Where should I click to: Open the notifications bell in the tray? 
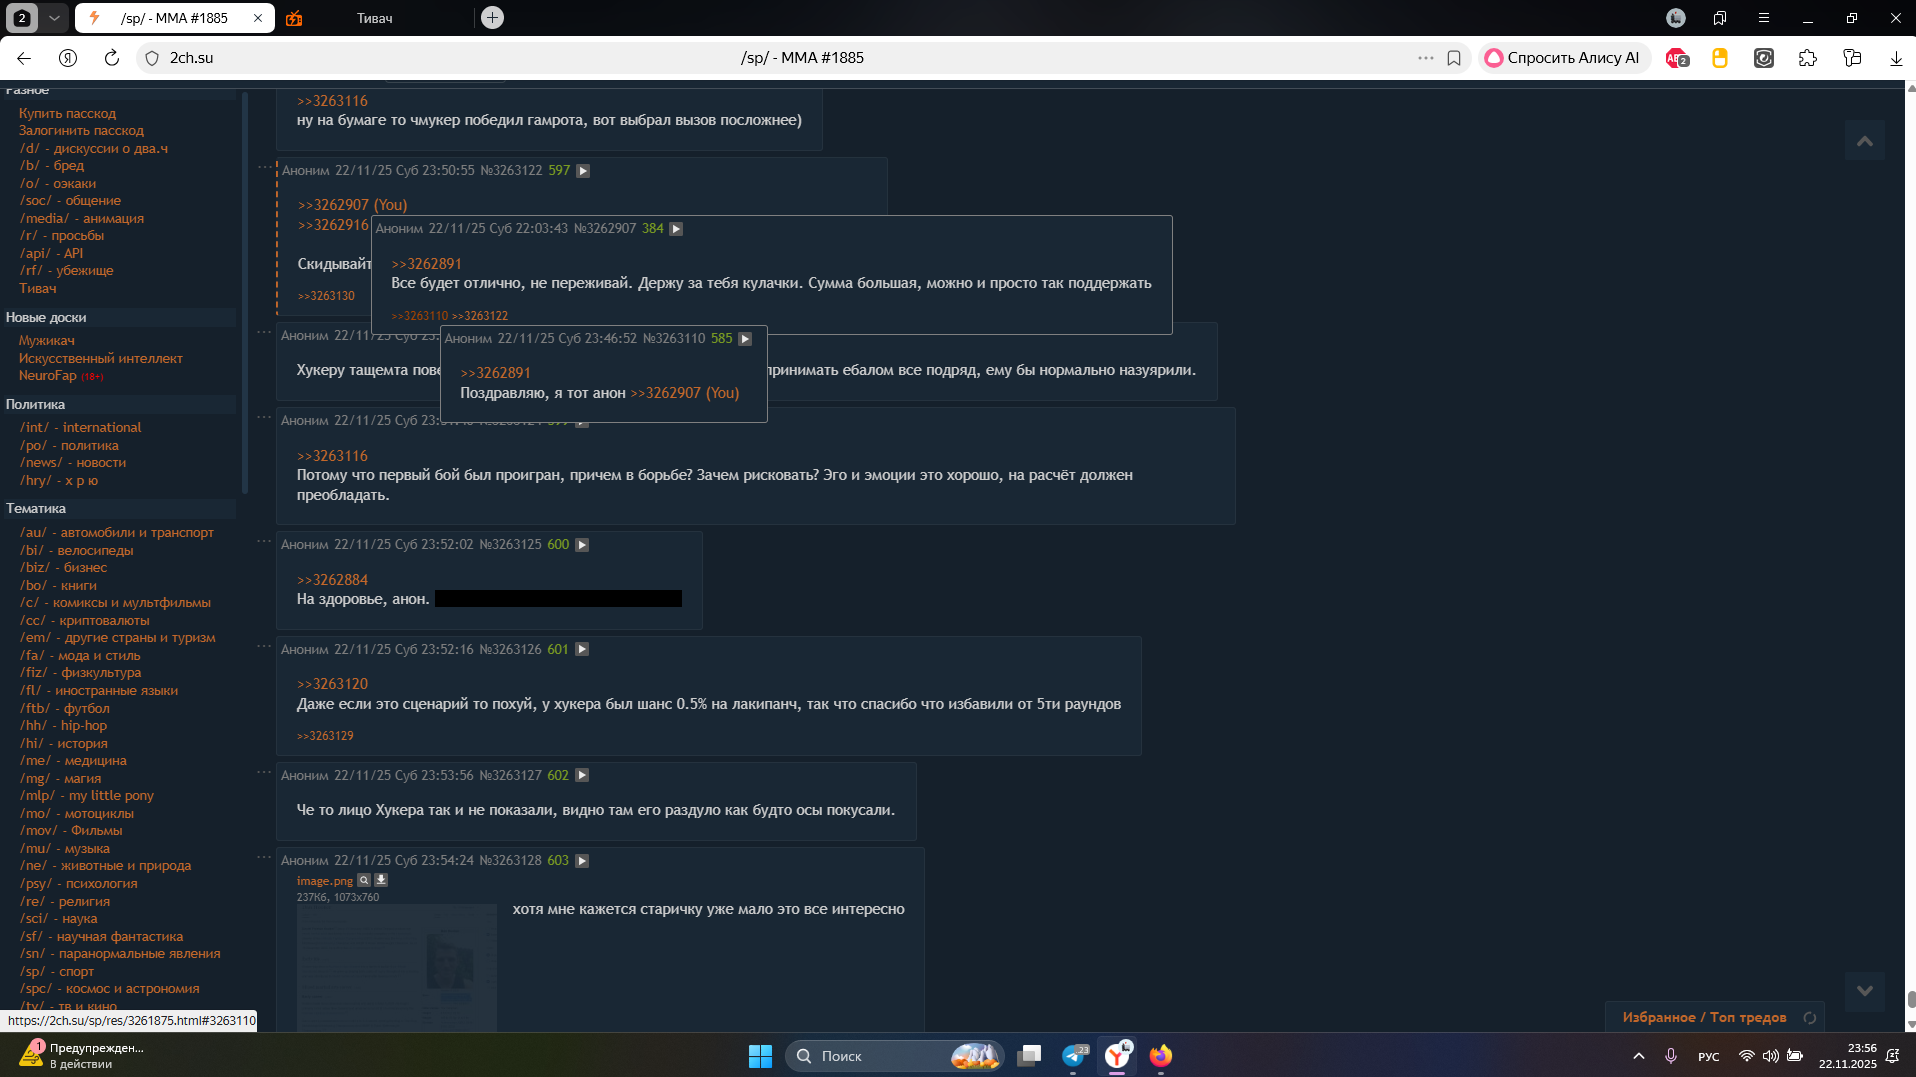coord(1892,1056)
